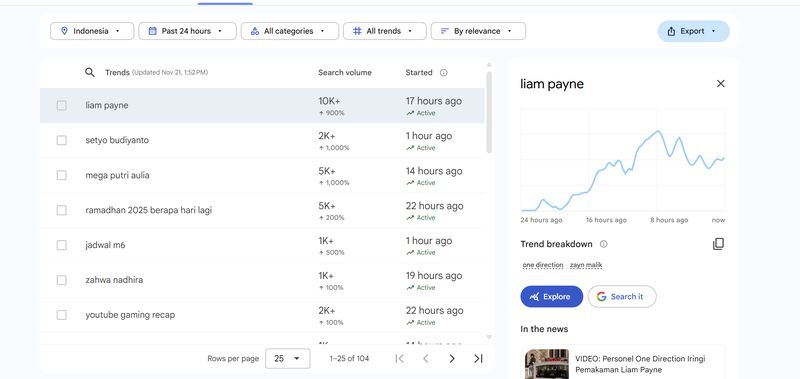The width and height of the screenshot is (800, 379).
Task: Select the setyo budiyanto trend name
Action: pyautogui.click(x=117, y=140)
